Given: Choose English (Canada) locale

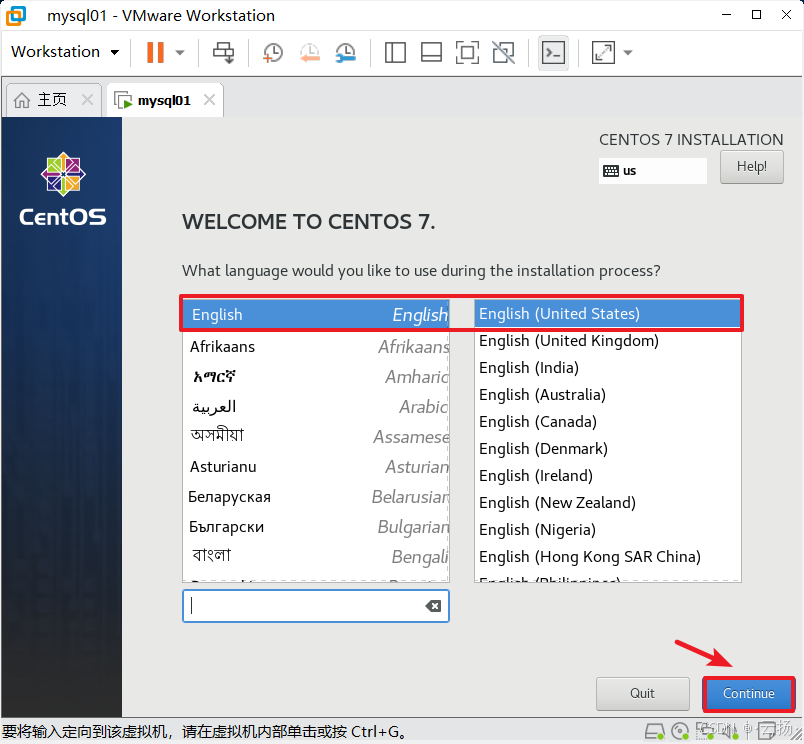Looking at the screenshot, I should click(607, 421).
